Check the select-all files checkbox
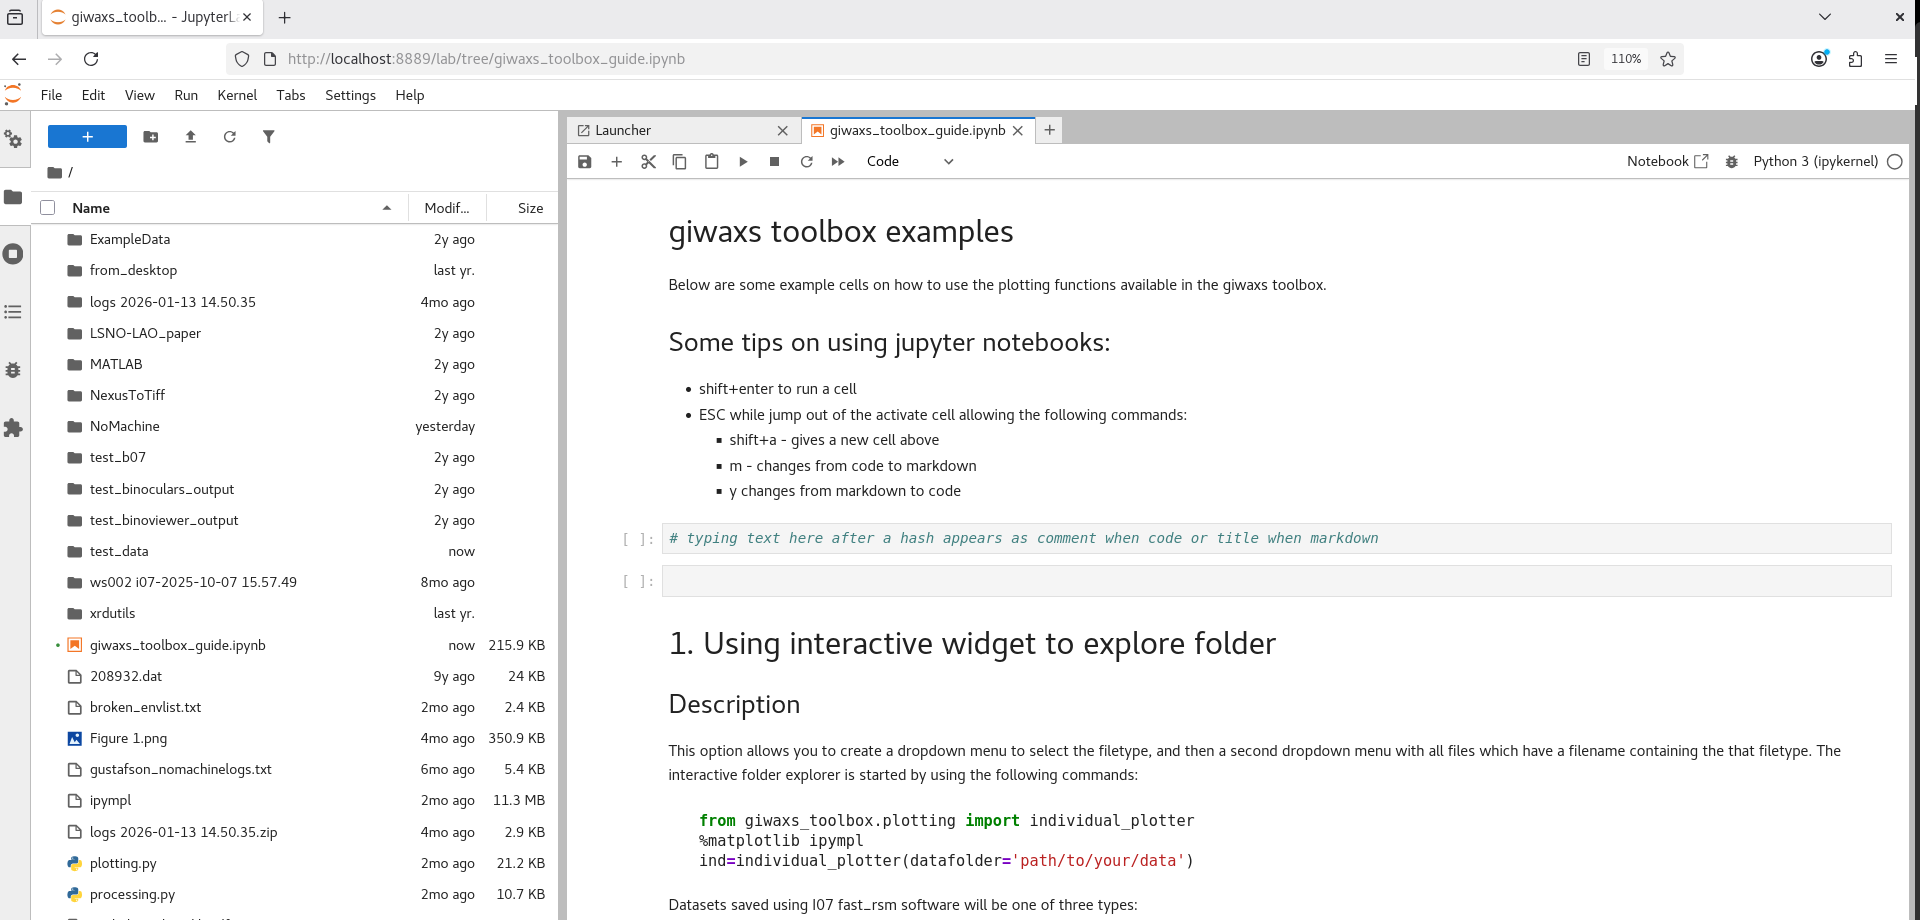Screen dimensions: 1920x920 [x=47, y=208]
